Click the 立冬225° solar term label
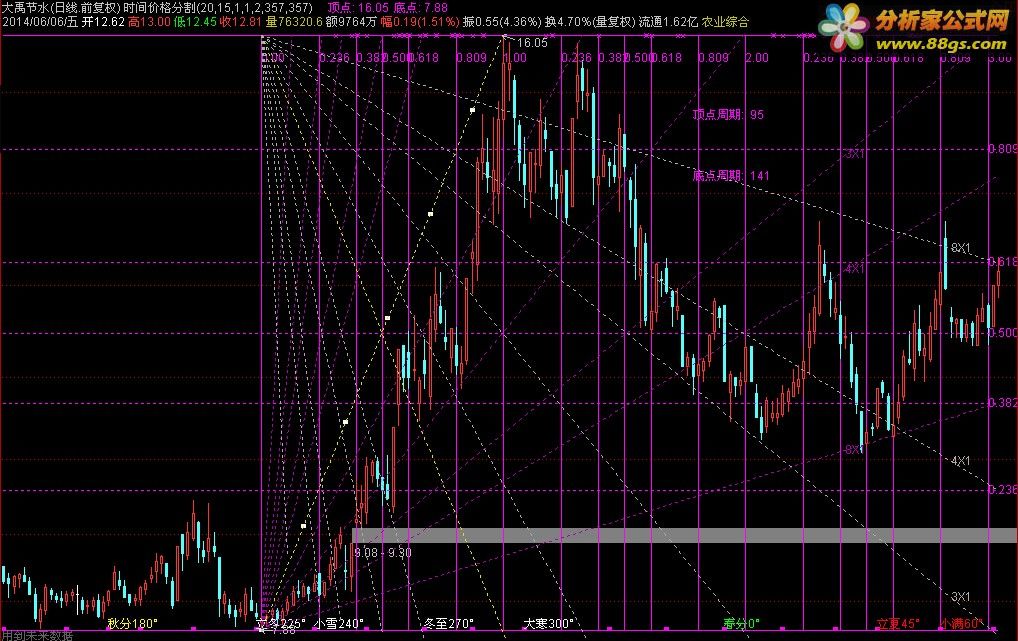The image size is (1018, 641). 280,623
